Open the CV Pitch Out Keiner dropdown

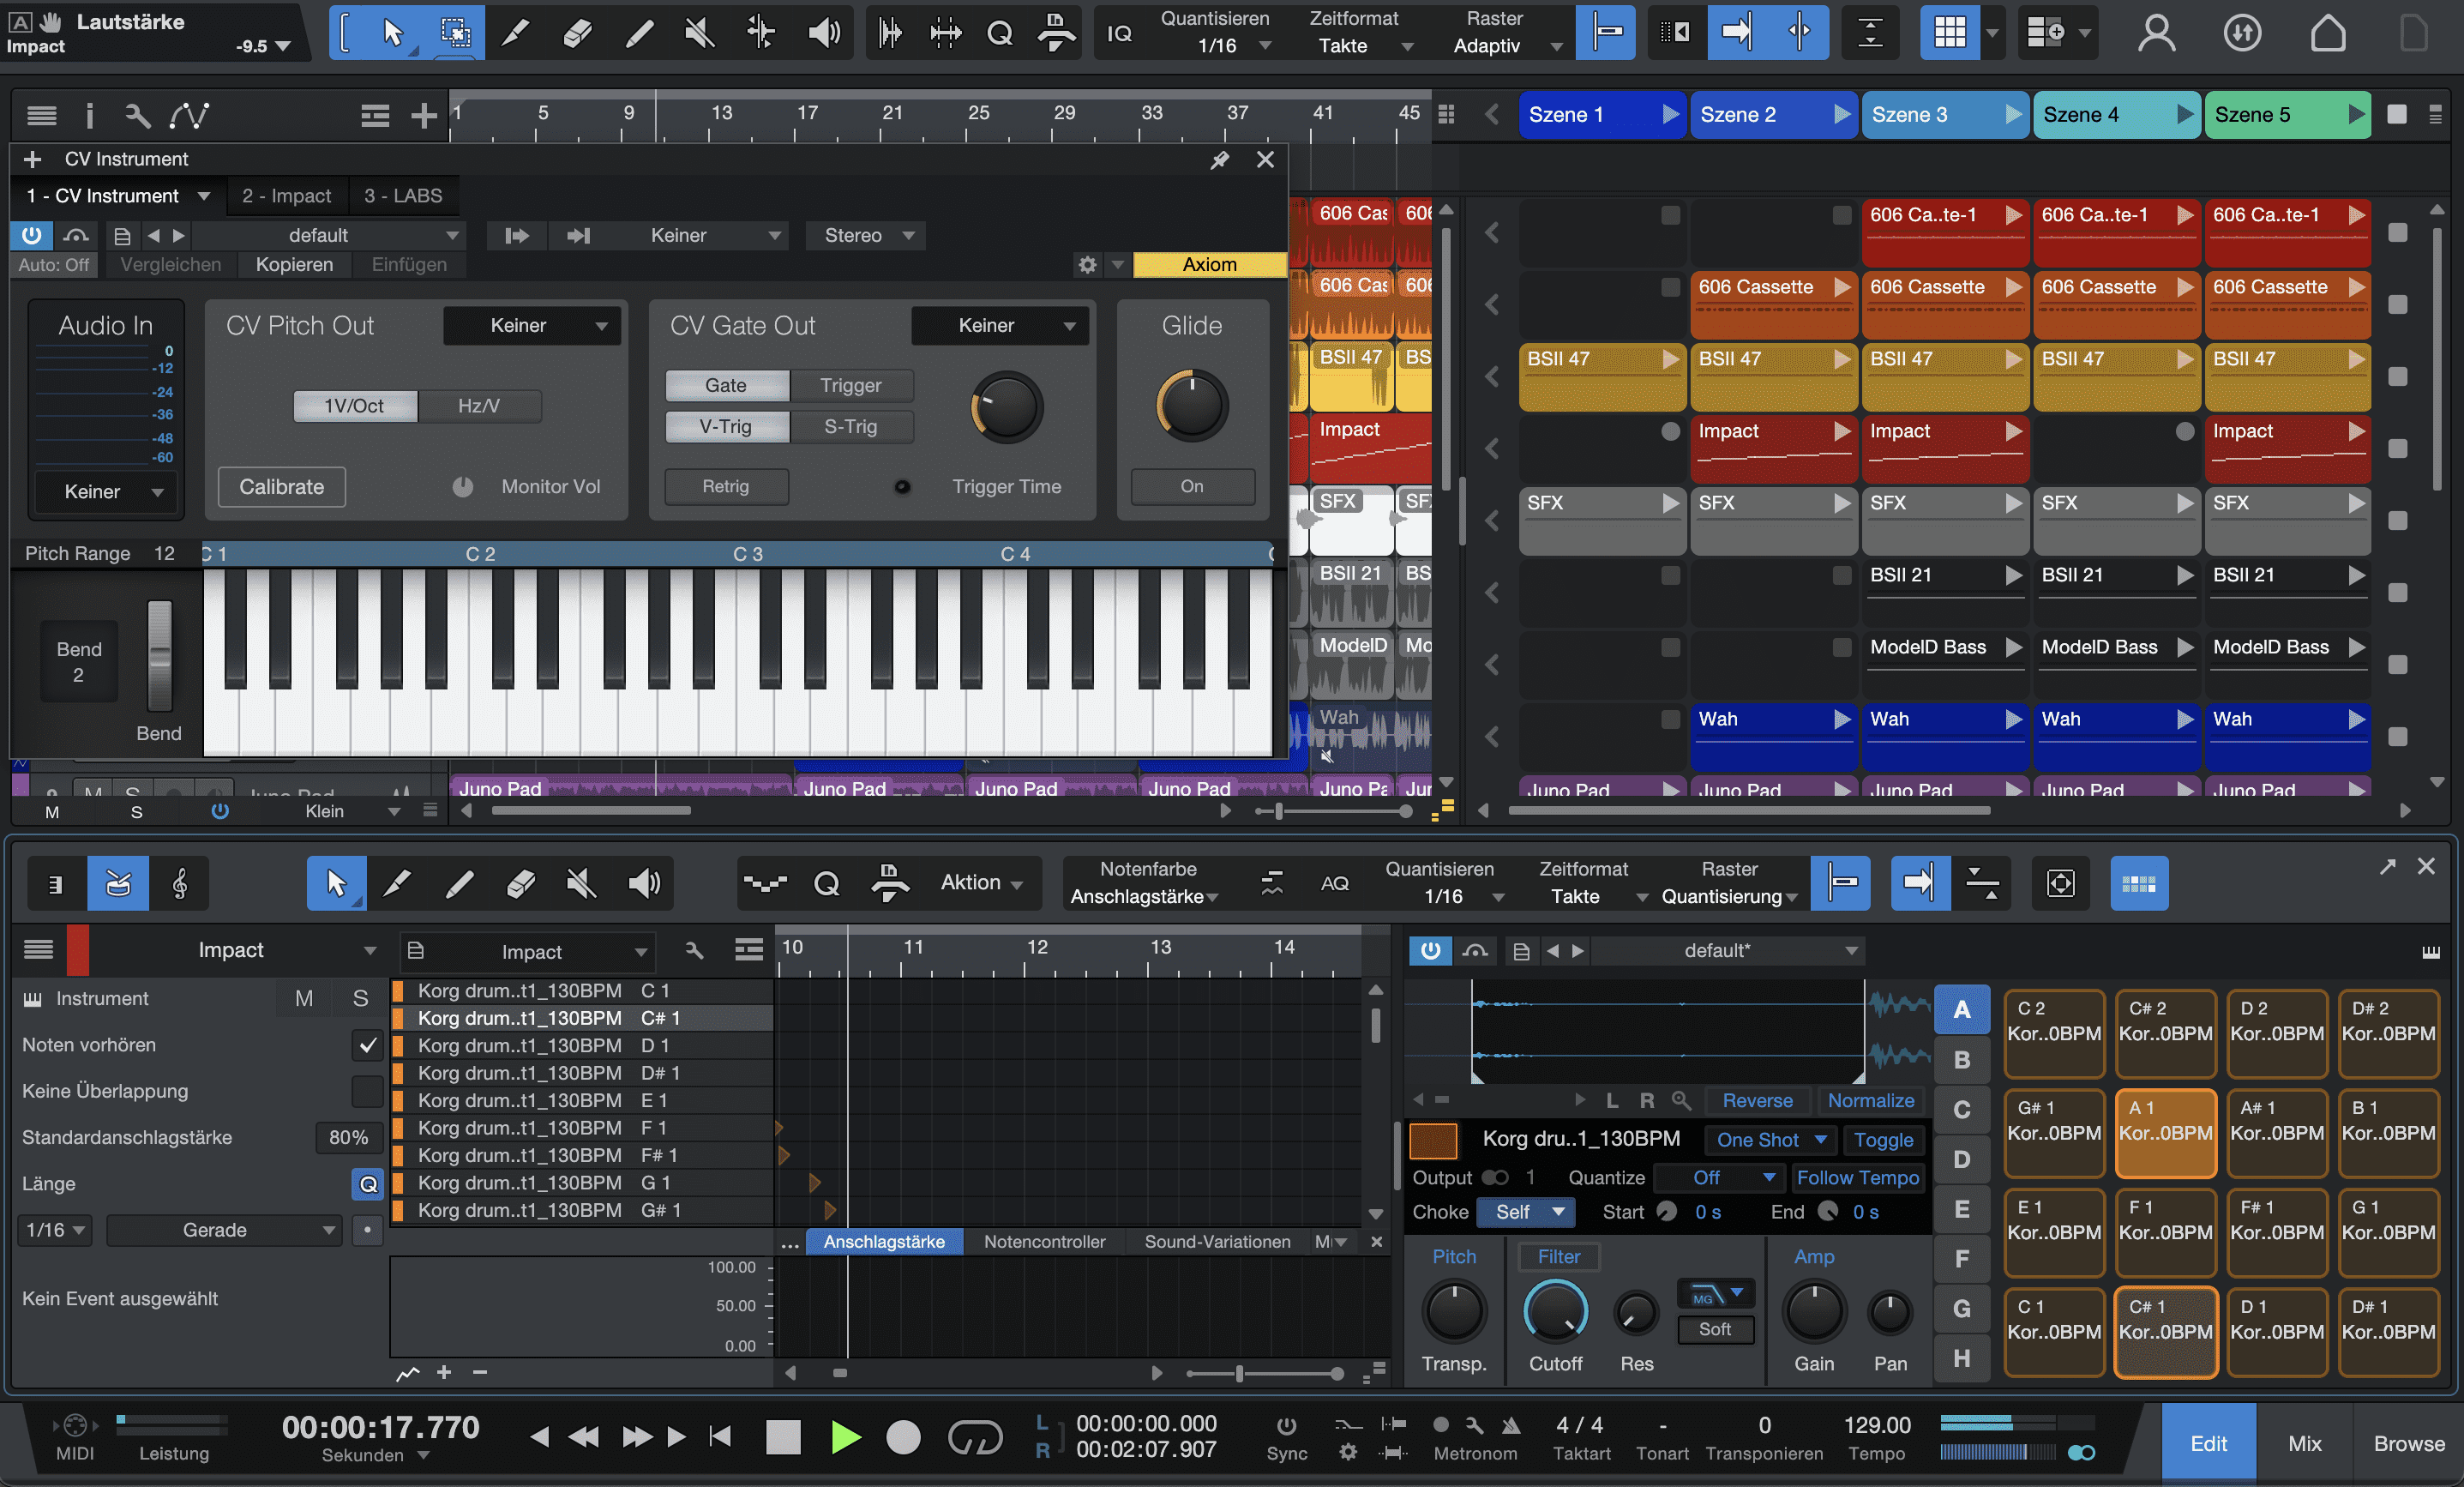click(x=532, y=326)
